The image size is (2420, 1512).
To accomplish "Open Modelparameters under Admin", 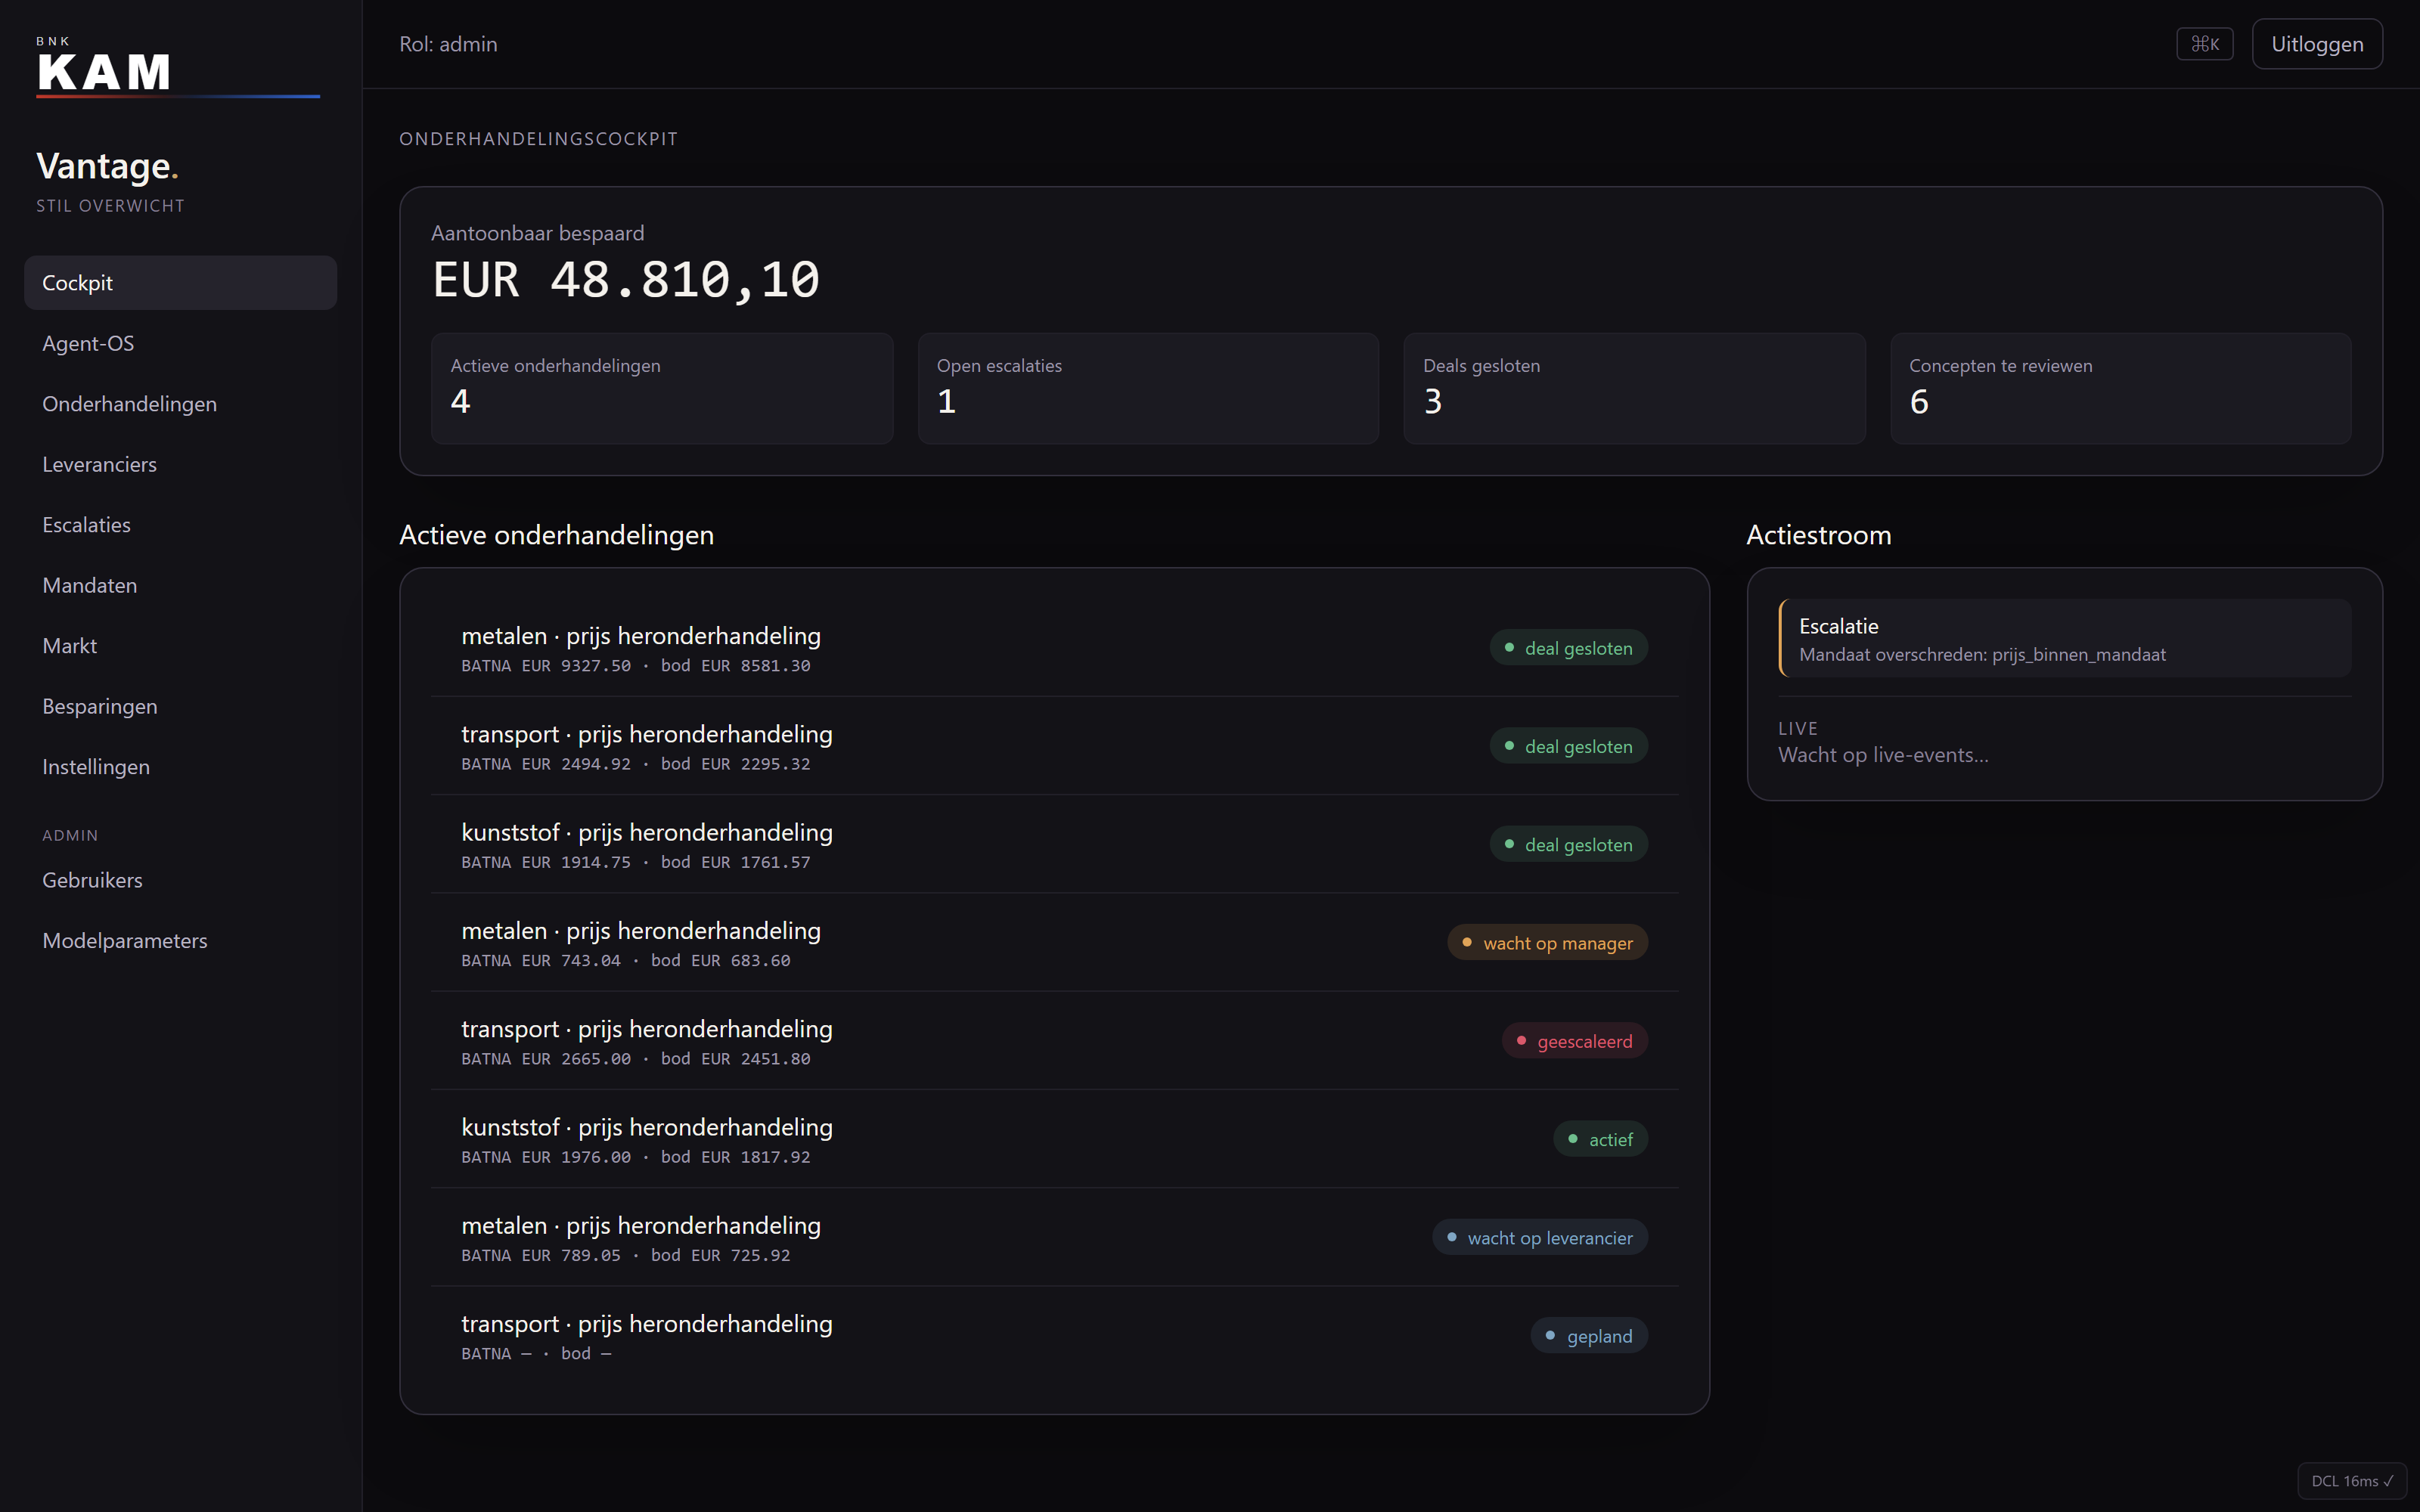I will [180, 941].
